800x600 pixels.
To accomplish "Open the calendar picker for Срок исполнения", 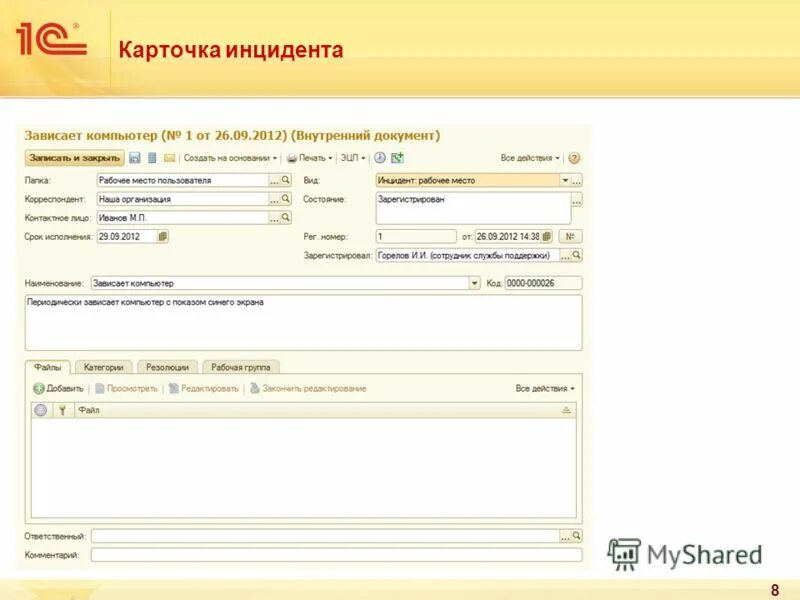I will [x=163, y=237].
